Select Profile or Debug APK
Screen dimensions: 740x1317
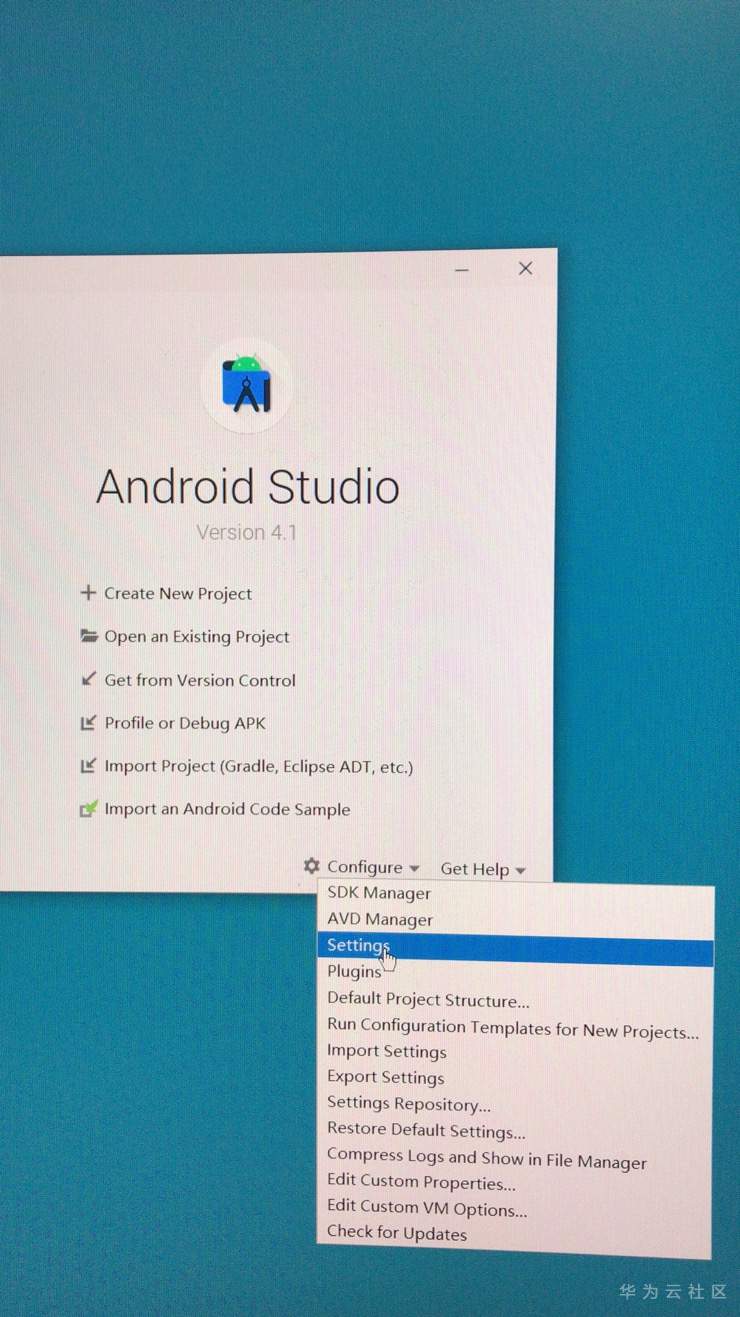185,723
